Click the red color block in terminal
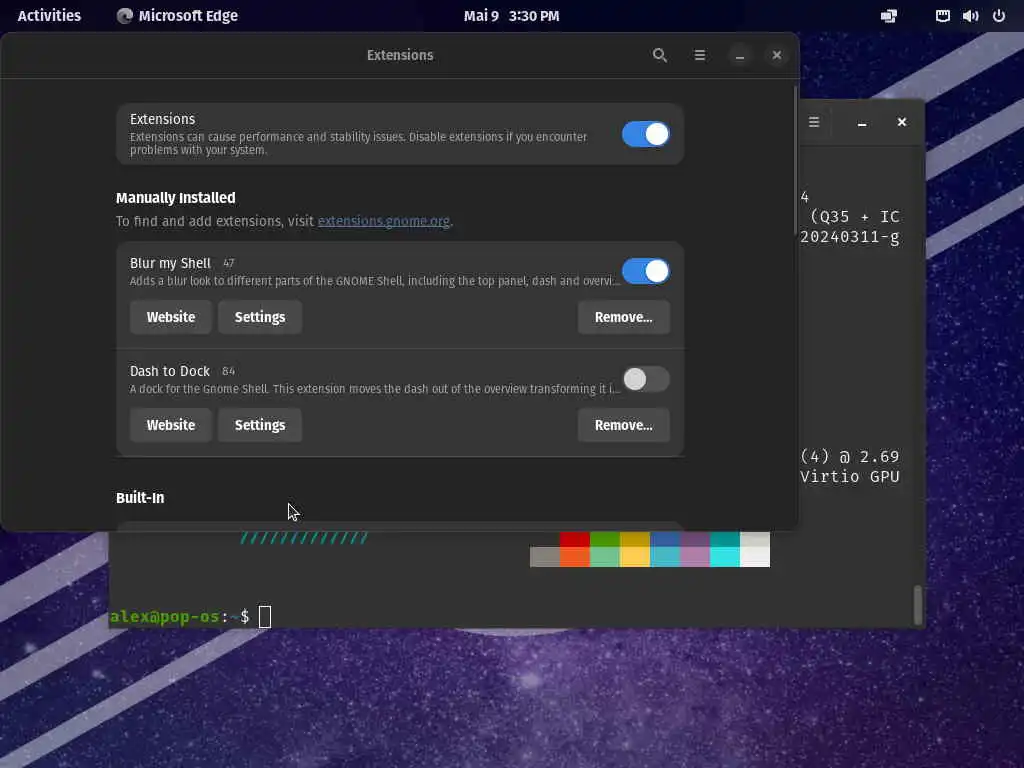Viewport: 1024px width, 768px height. tap(575, 539)
